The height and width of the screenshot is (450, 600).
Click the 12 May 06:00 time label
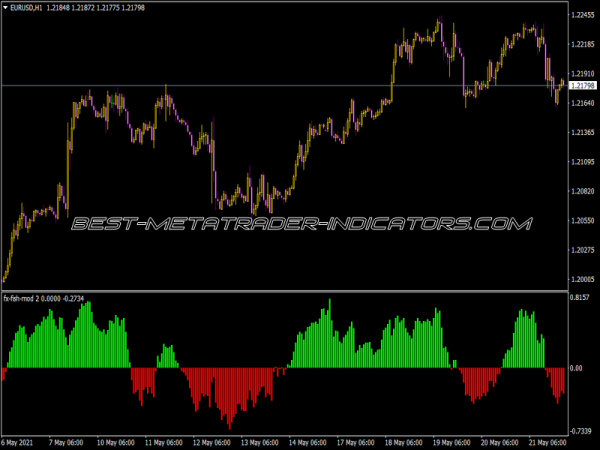(212, 443)
